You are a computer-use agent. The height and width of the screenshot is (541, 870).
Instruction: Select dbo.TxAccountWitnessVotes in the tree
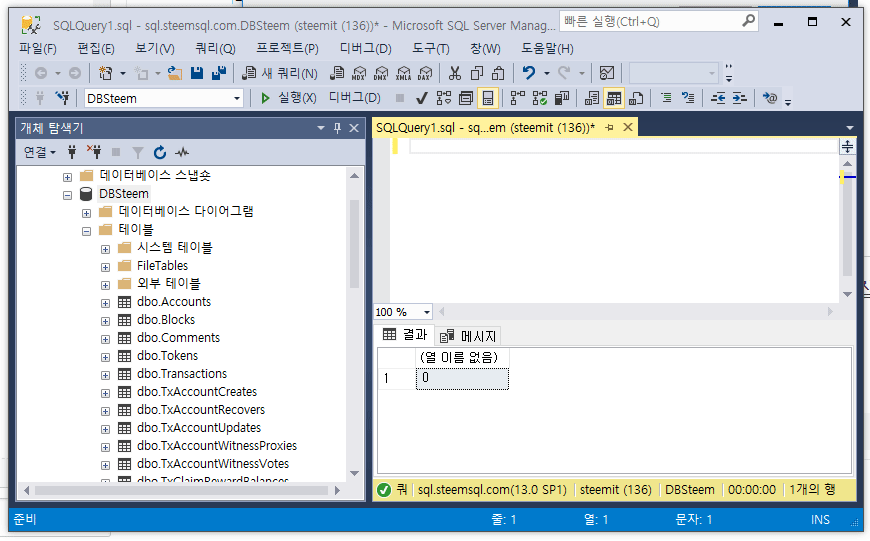point(213,464)
